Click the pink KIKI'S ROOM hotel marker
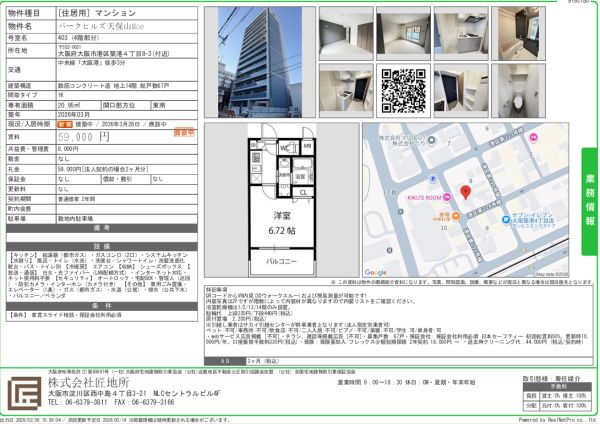Viewport: 600px width, 424px height. 447,197
